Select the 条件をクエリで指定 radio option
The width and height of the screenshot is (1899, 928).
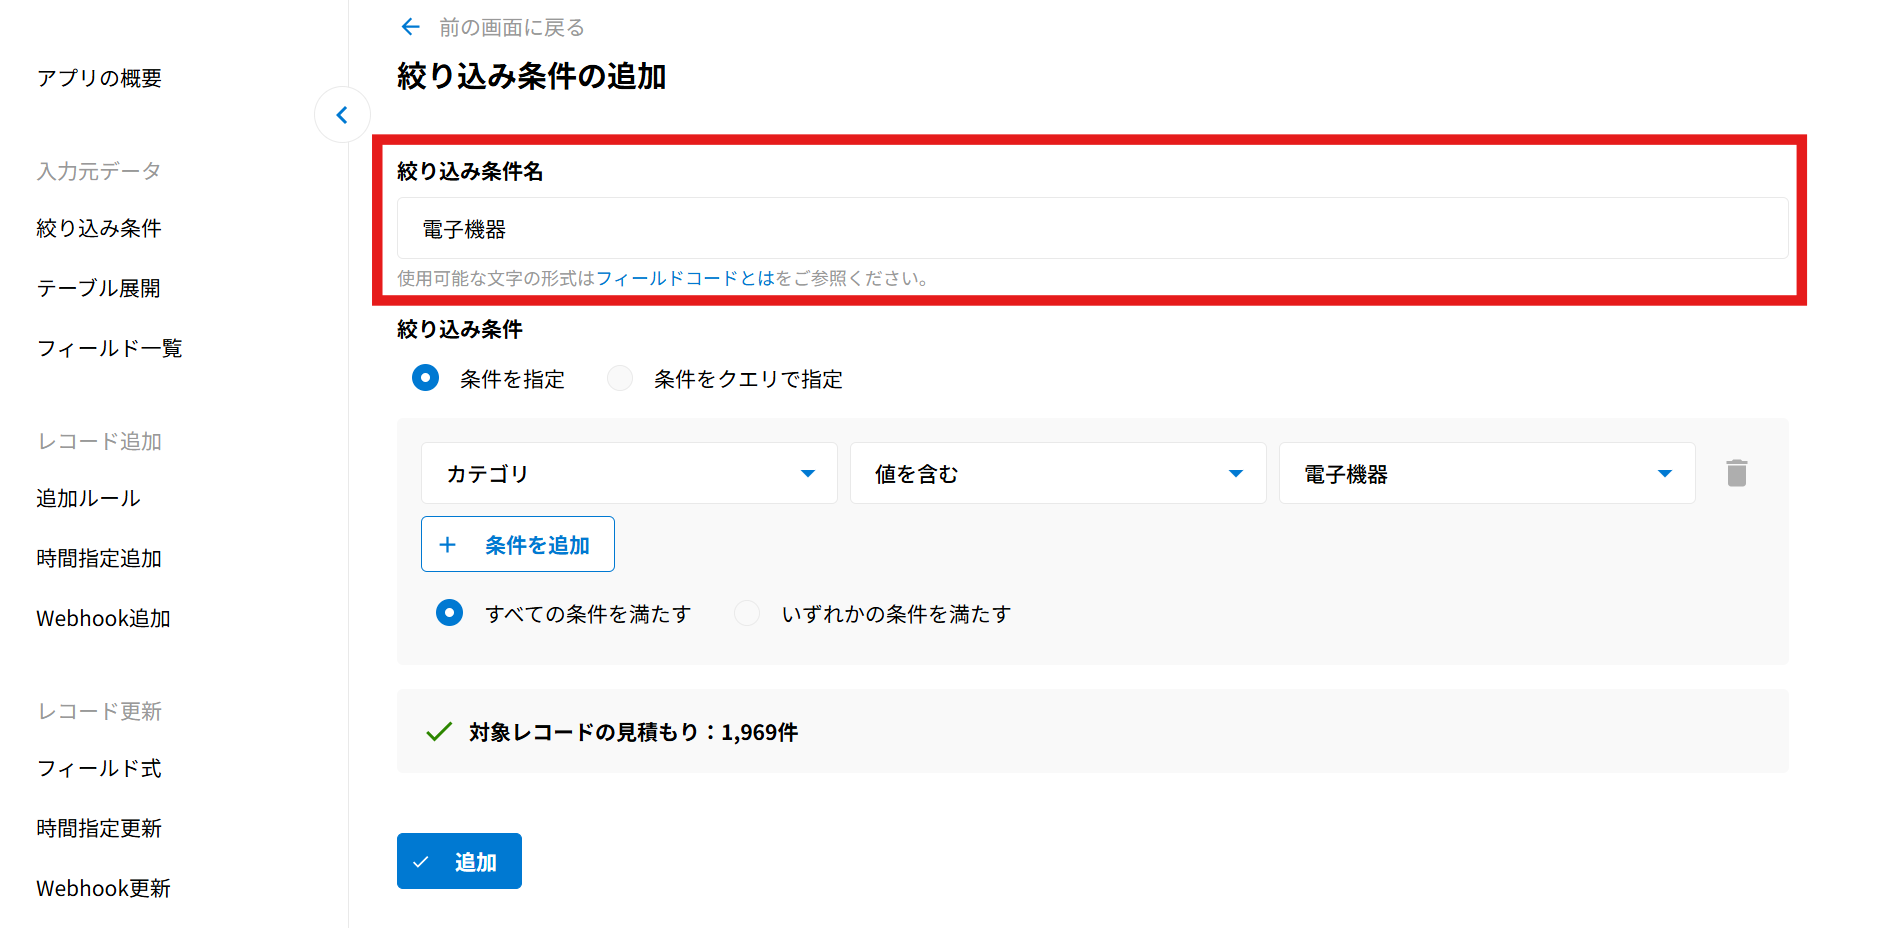(620, 378)
